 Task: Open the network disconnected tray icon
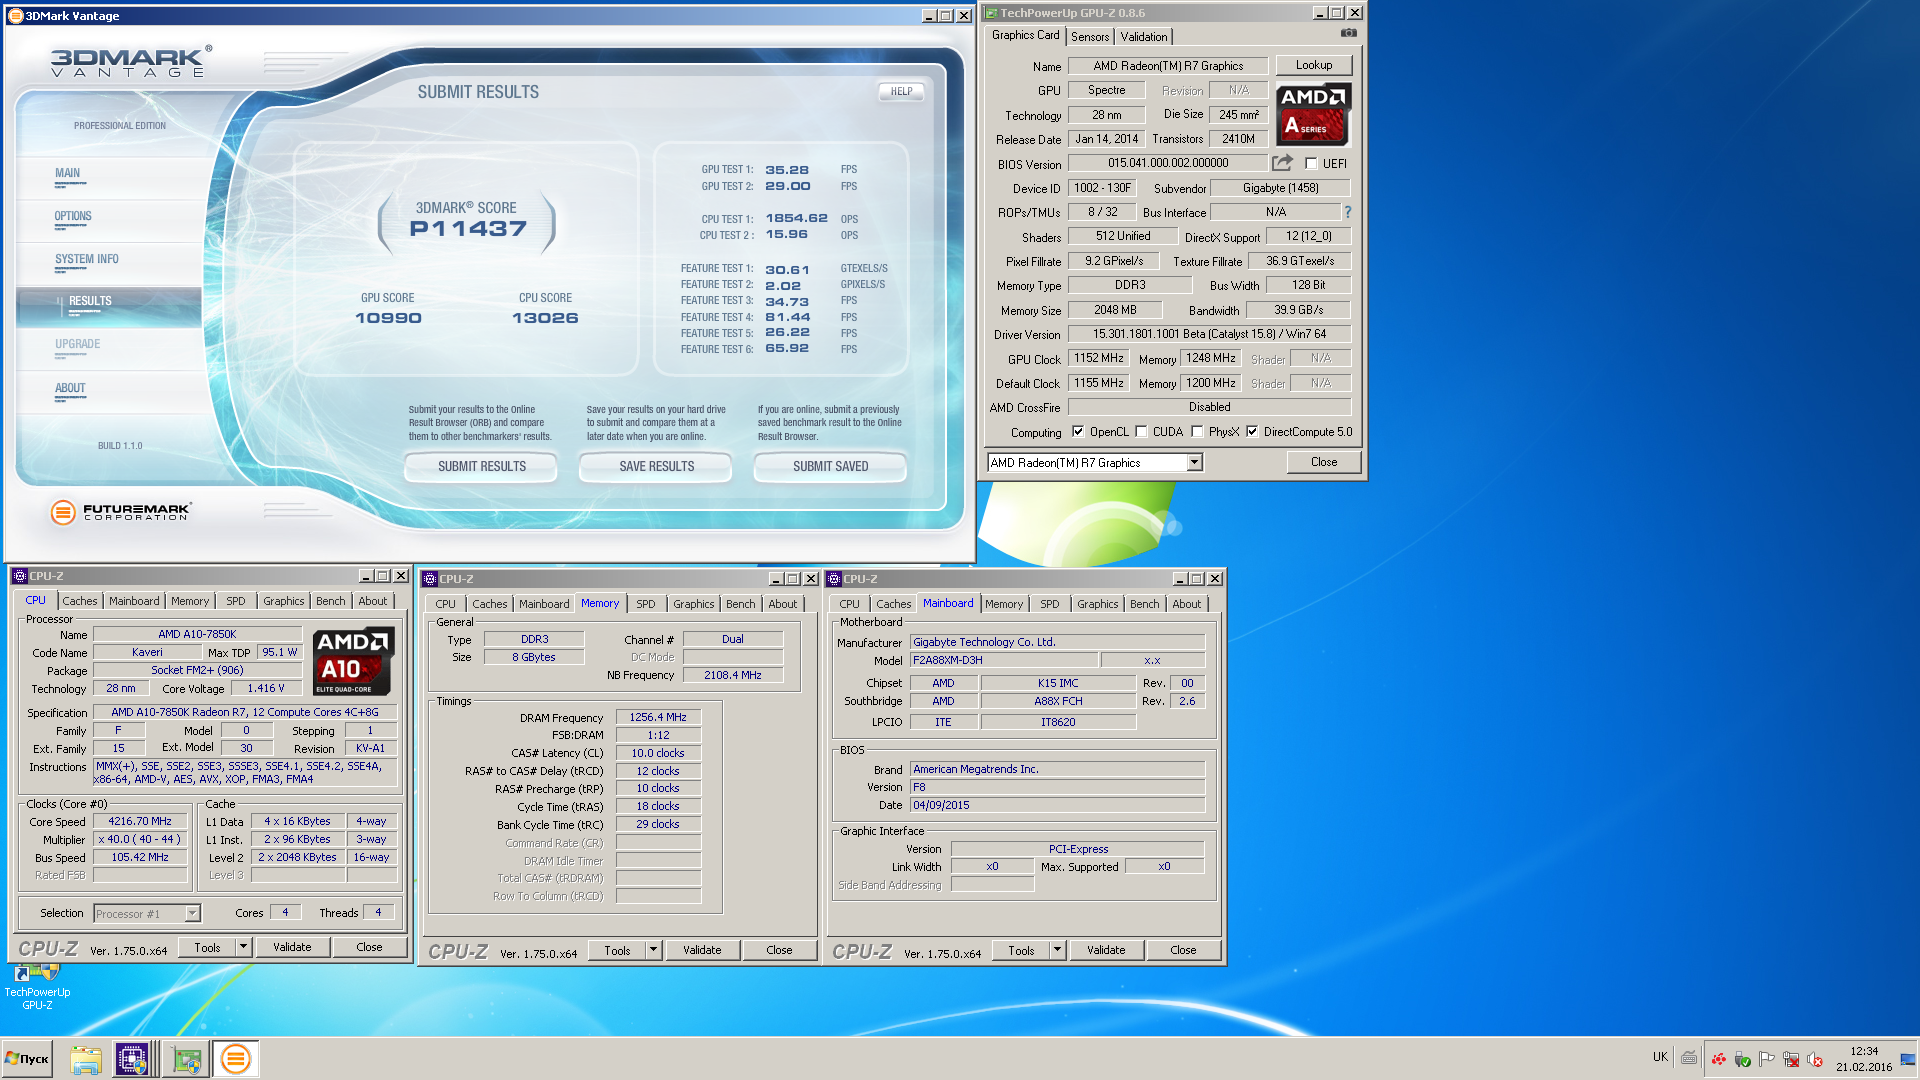click(1791, 1059)
